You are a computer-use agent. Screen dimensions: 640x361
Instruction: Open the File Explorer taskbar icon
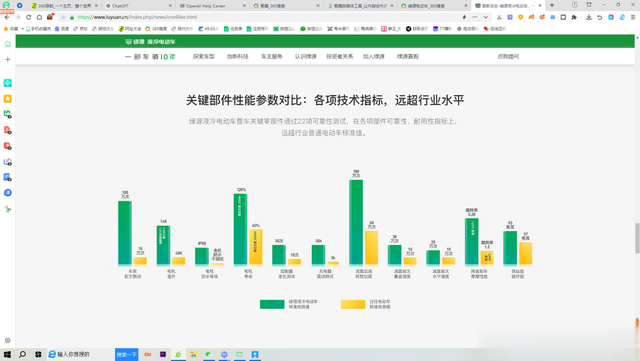193,354
